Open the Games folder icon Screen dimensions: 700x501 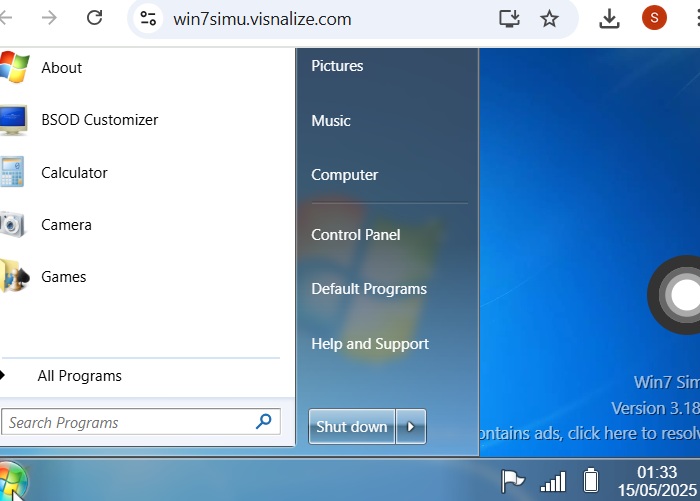[x=14, y=276]
